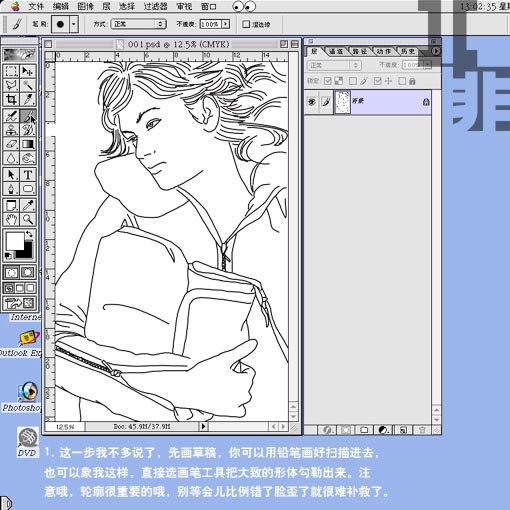Image resolution: width=510 pixels, height=510 pixels.
Task: Toggle the layer visibility eye icon
Action: tap(312, 101)
